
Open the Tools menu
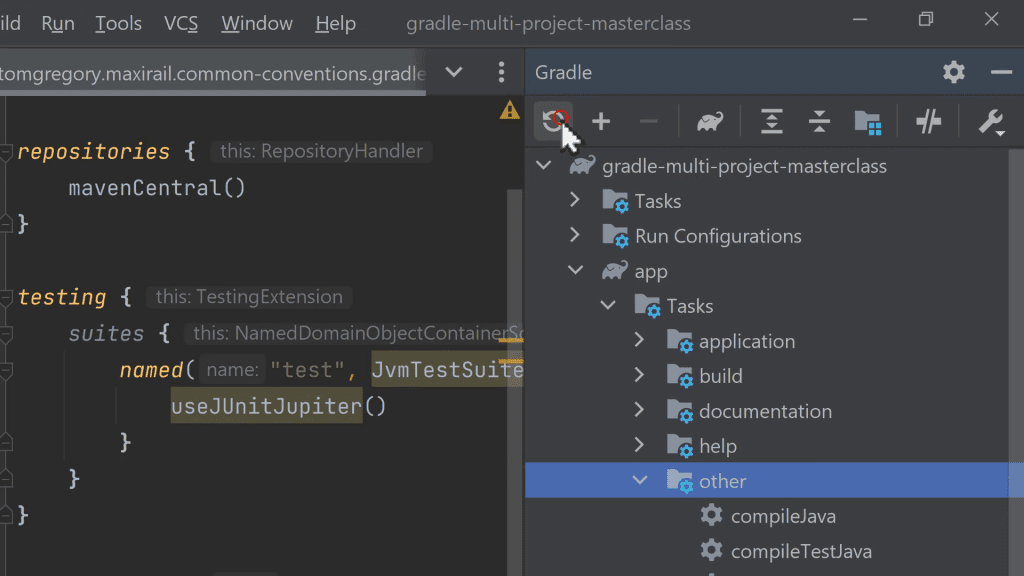click(118, 23)
